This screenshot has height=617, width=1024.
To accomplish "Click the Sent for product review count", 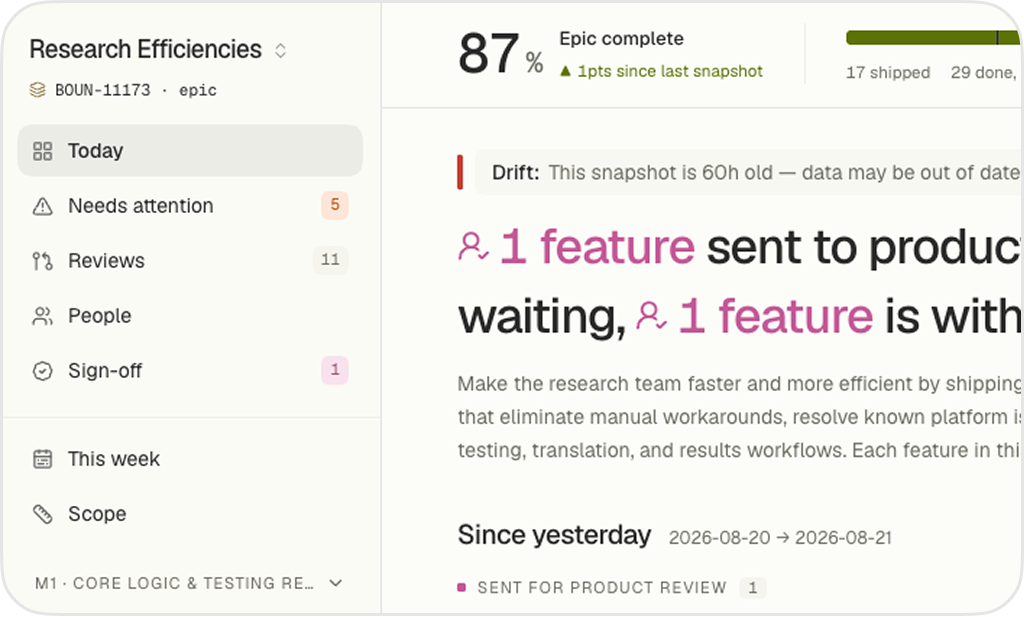I will (x=752, y=588).
